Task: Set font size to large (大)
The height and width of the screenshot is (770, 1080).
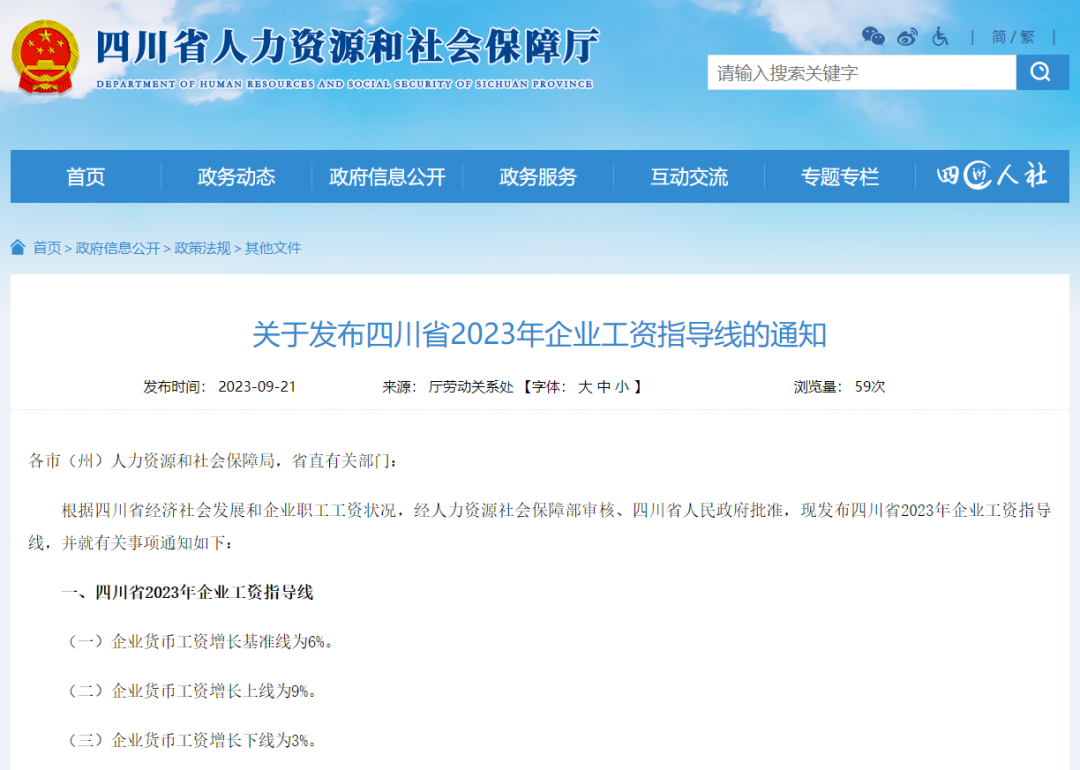Action: tap(585, 386)
